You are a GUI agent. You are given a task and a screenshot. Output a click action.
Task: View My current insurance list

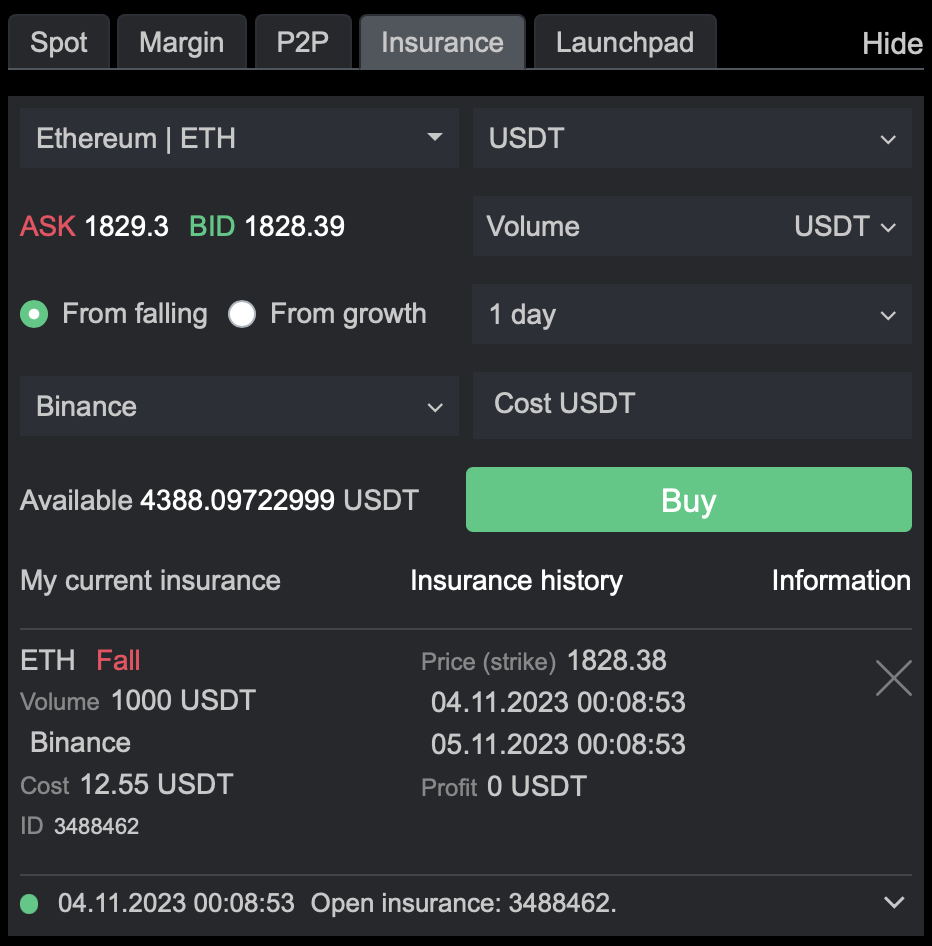pyautogui.click(x=150, y=581)
